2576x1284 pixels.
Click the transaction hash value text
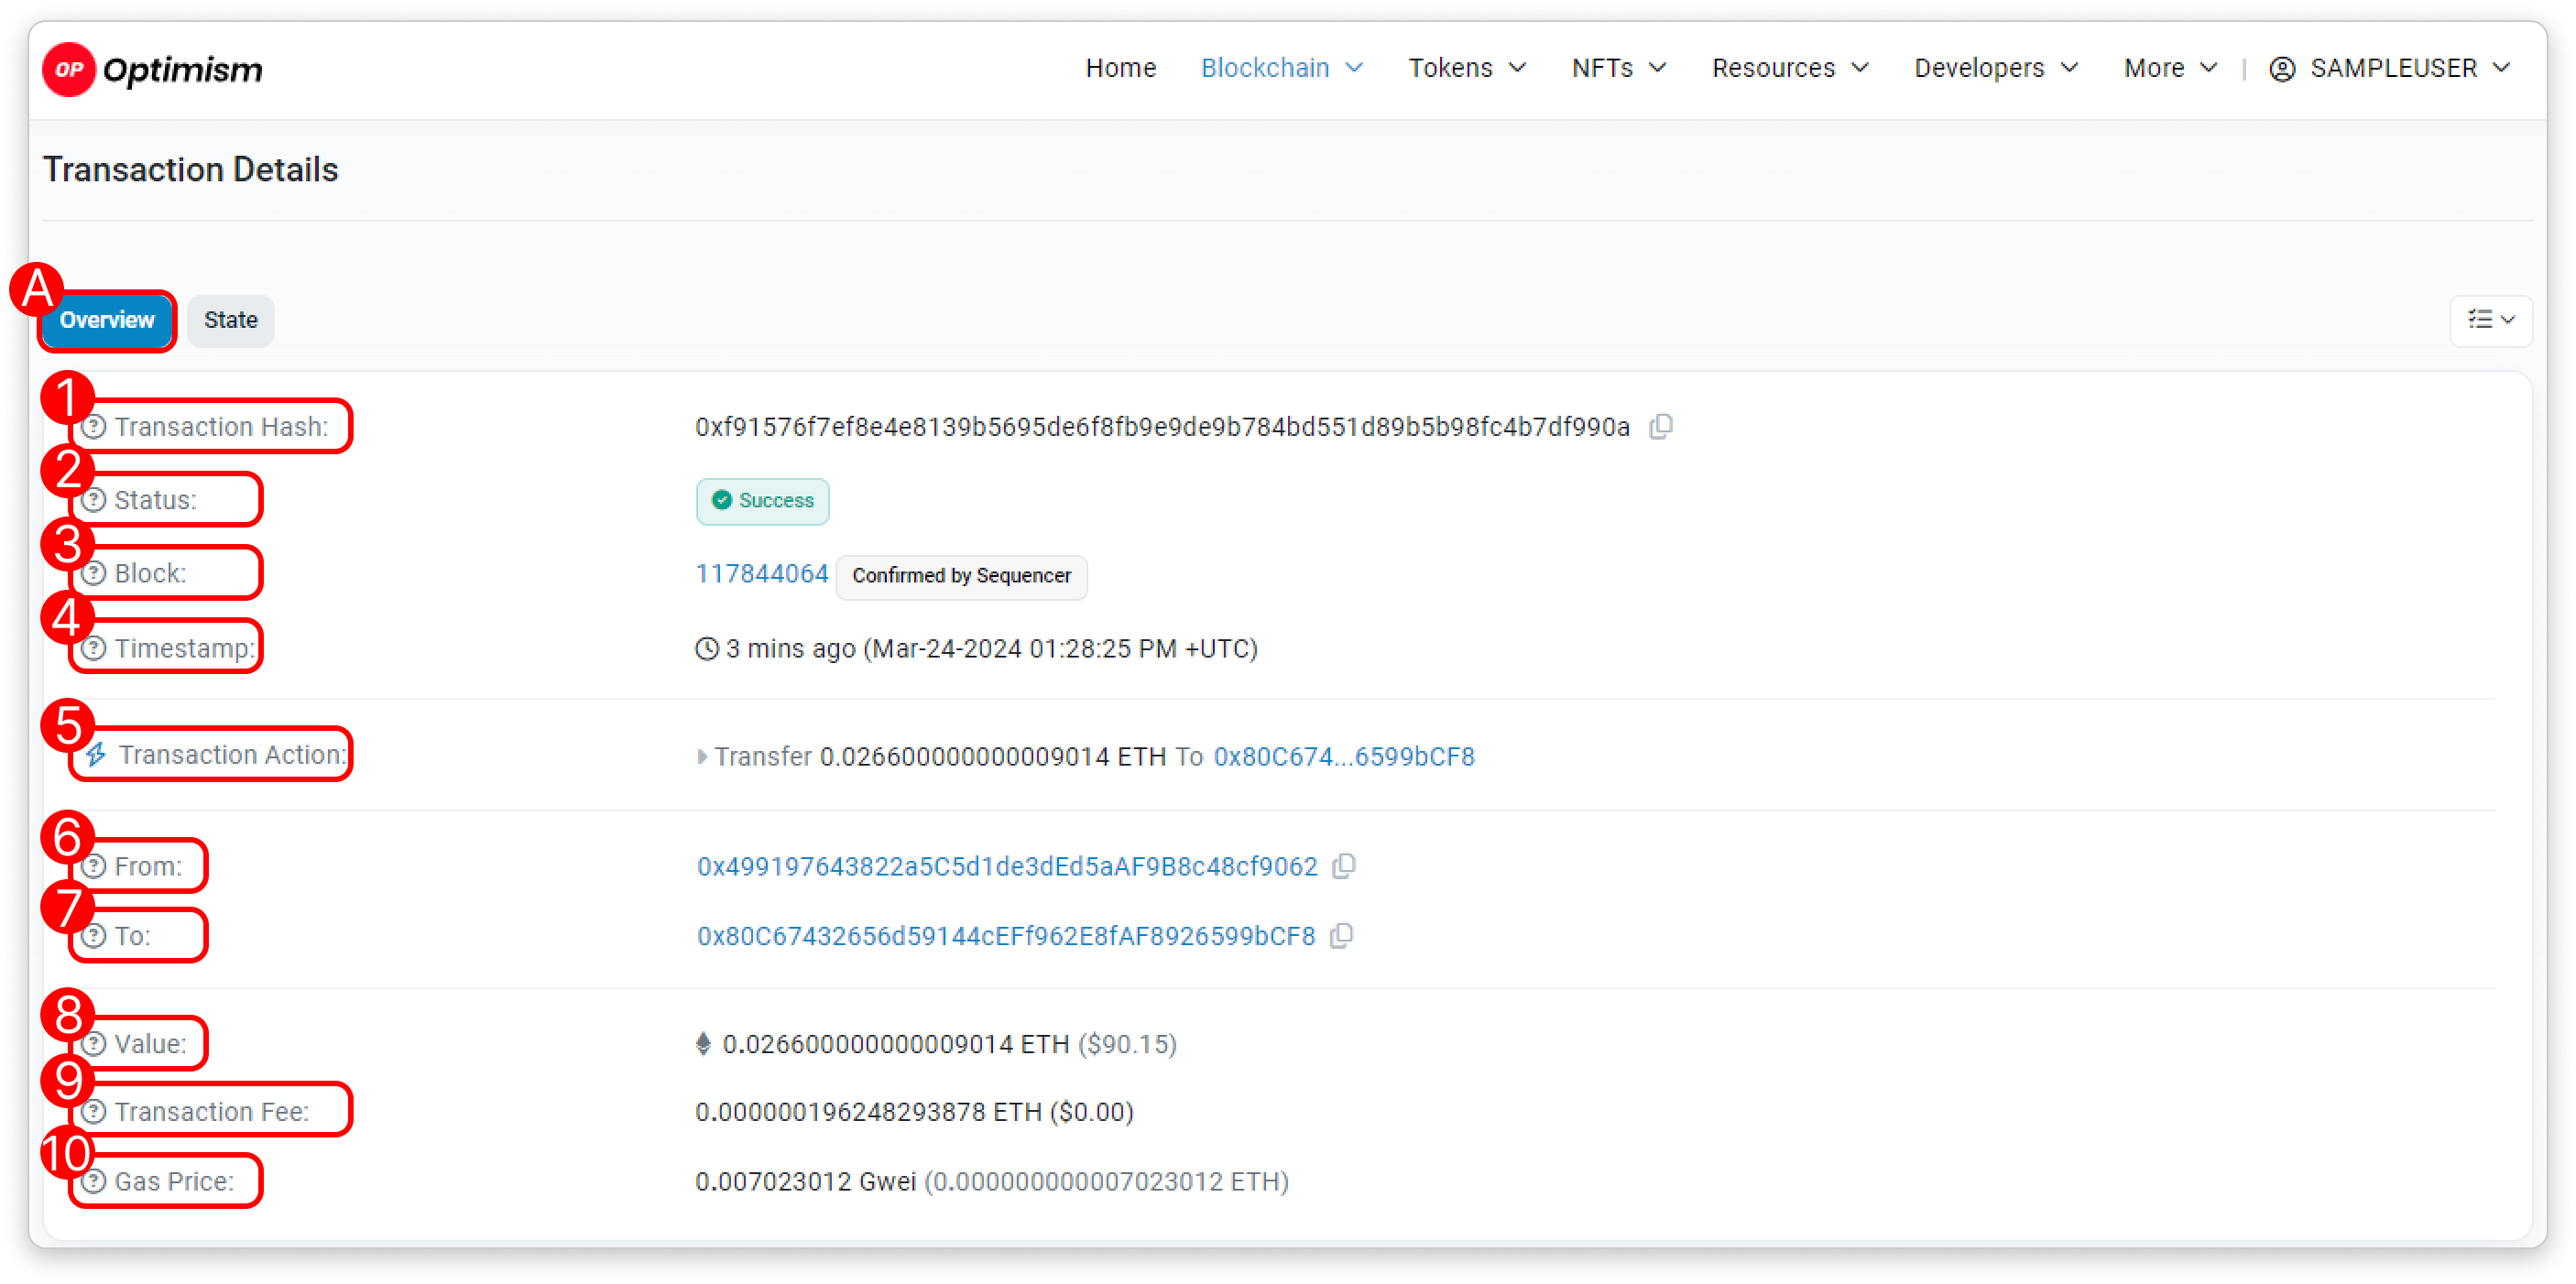(x=1162, y=427)
